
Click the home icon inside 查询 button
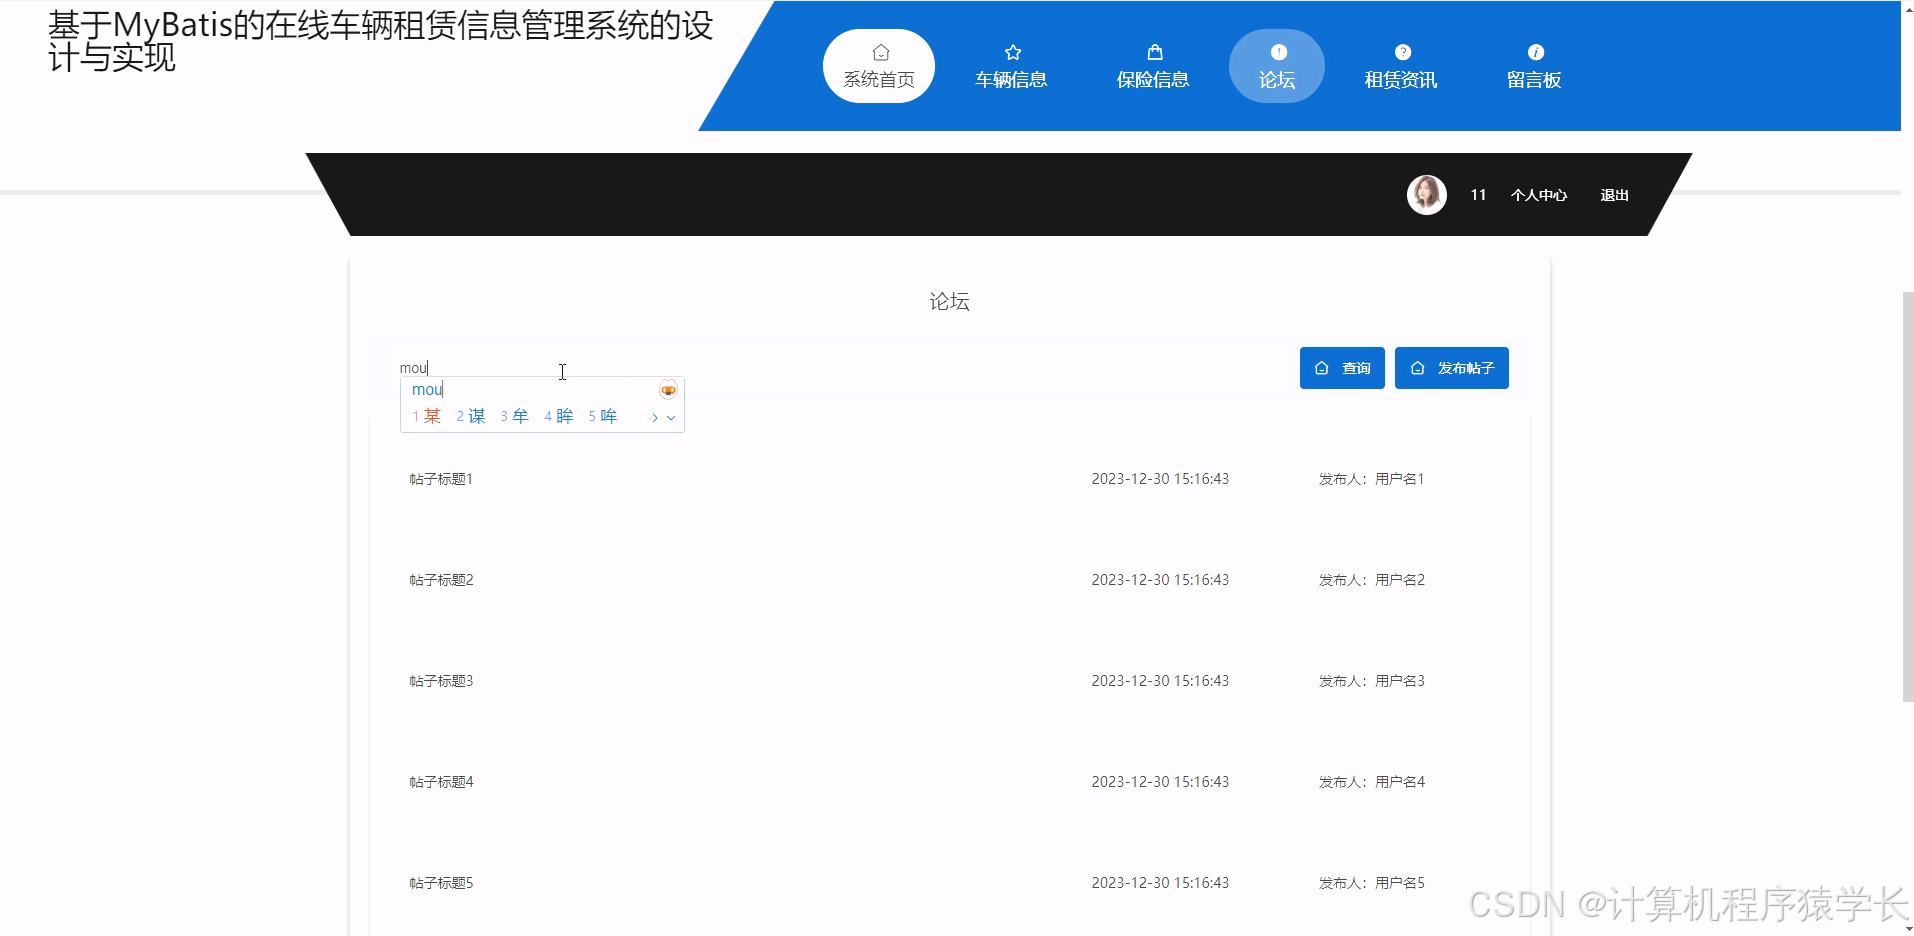1321,368
